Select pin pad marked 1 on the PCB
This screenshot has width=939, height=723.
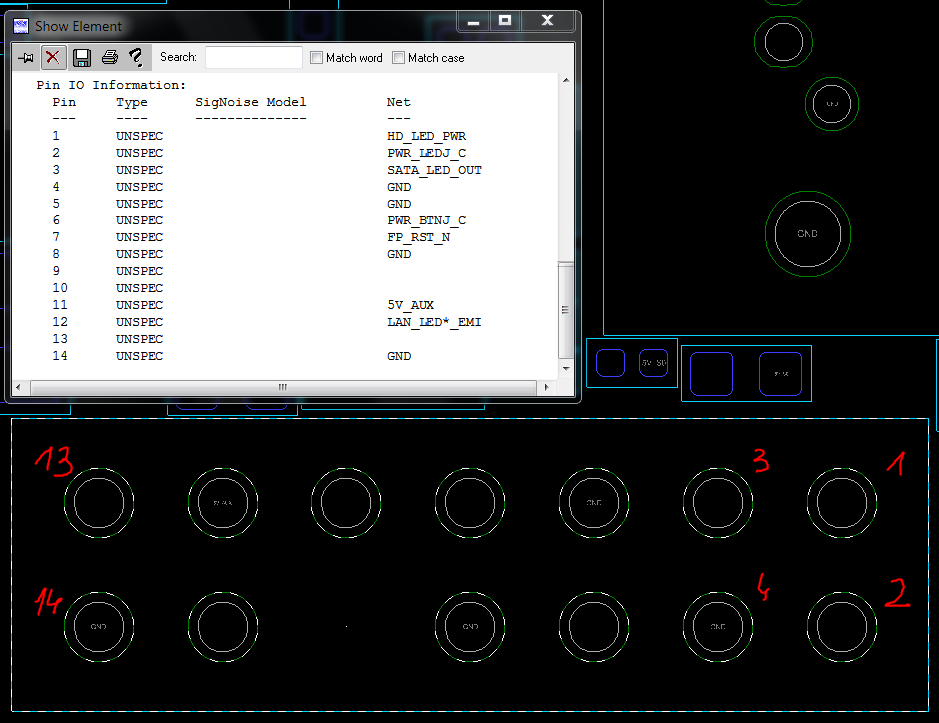coord(841,503)
